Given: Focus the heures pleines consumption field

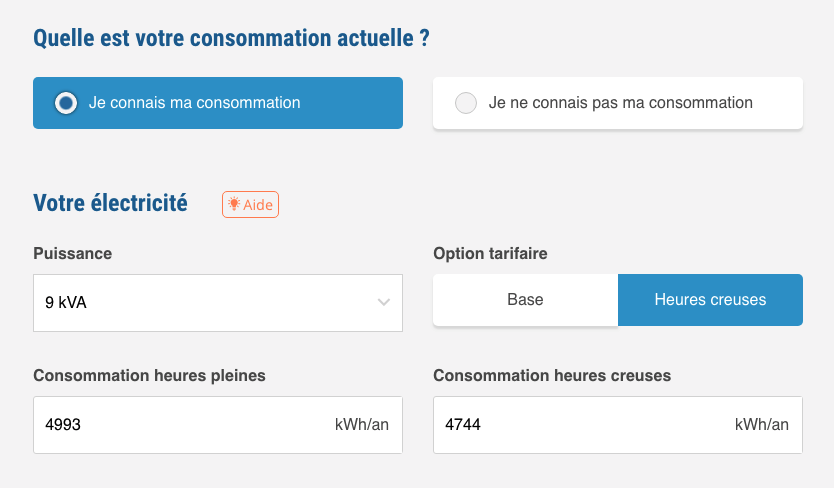Looking at the screenshot, I should coord(218,425).
